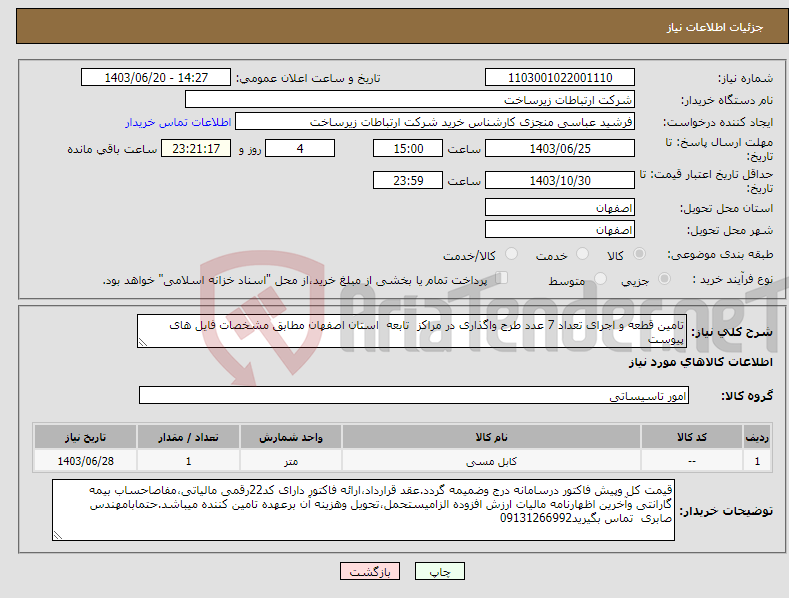The image size is (789, 598).
Task: Click the delivery city field اصفهان
Action: click(x=560, y=230)
